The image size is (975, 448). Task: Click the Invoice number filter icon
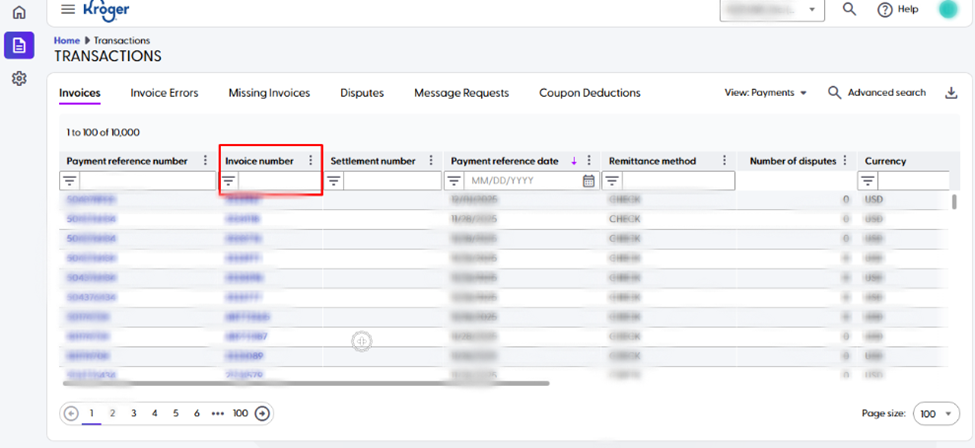(x=229, y=181)
